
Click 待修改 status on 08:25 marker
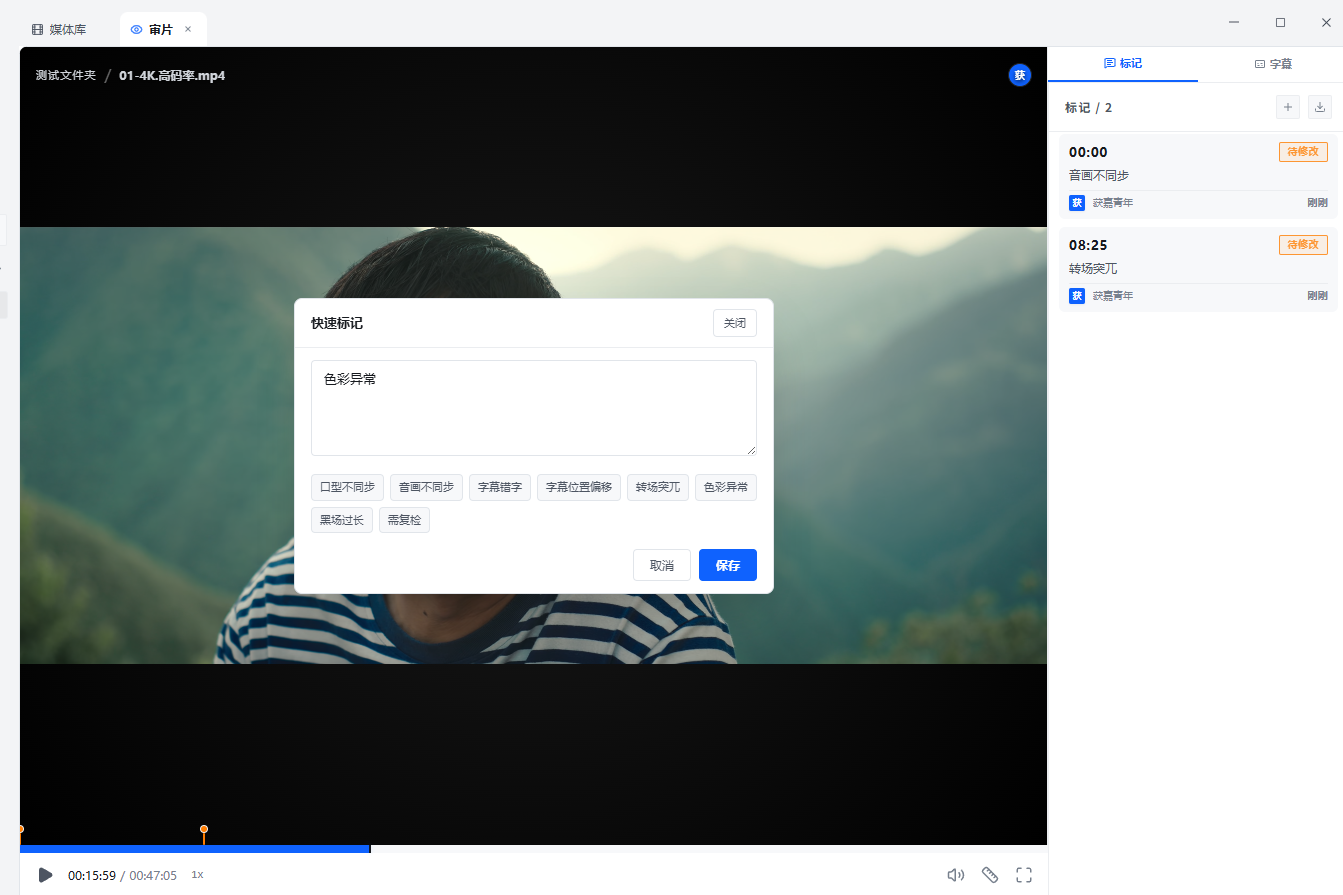tap(1303, 244)
